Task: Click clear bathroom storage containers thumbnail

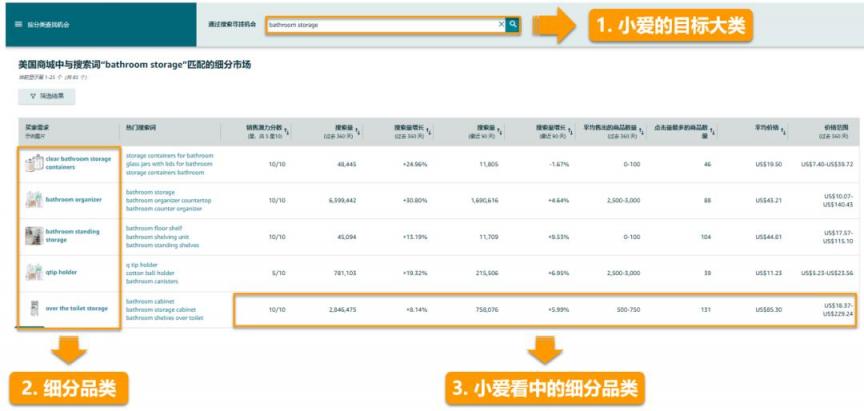Action: (34, 163)
